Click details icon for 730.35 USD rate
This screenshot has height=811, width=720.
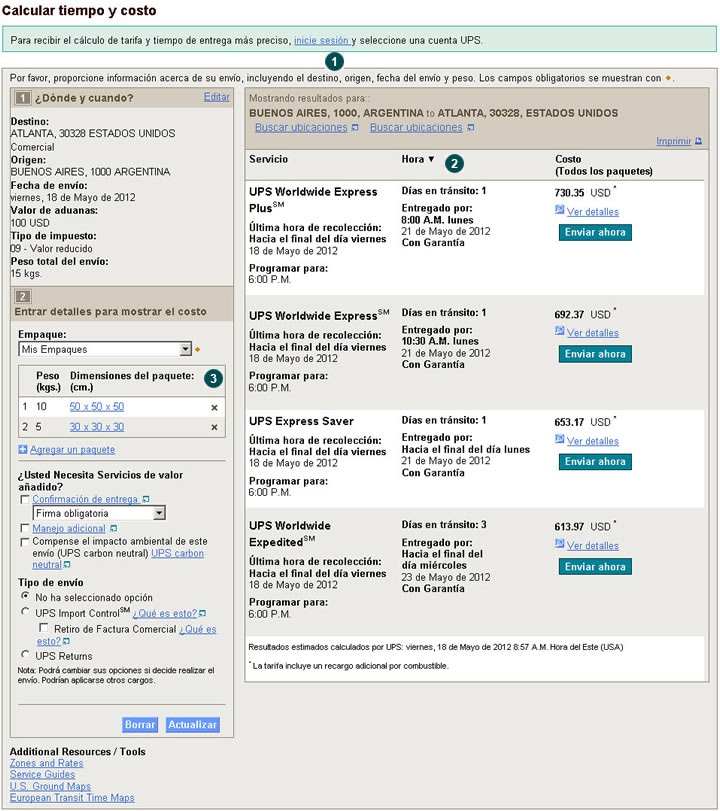click(x=559, y=211)
